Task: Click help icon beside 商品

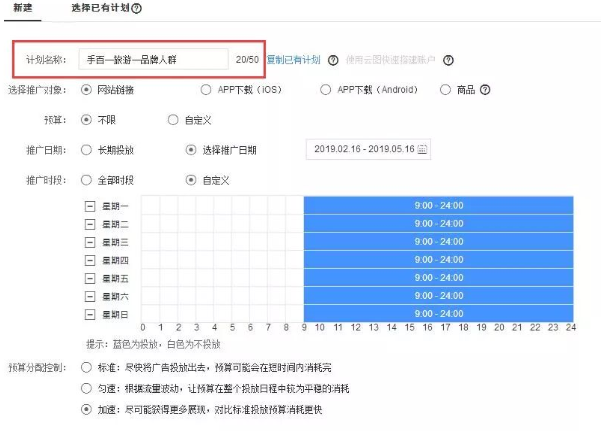Action: point(485,90)
